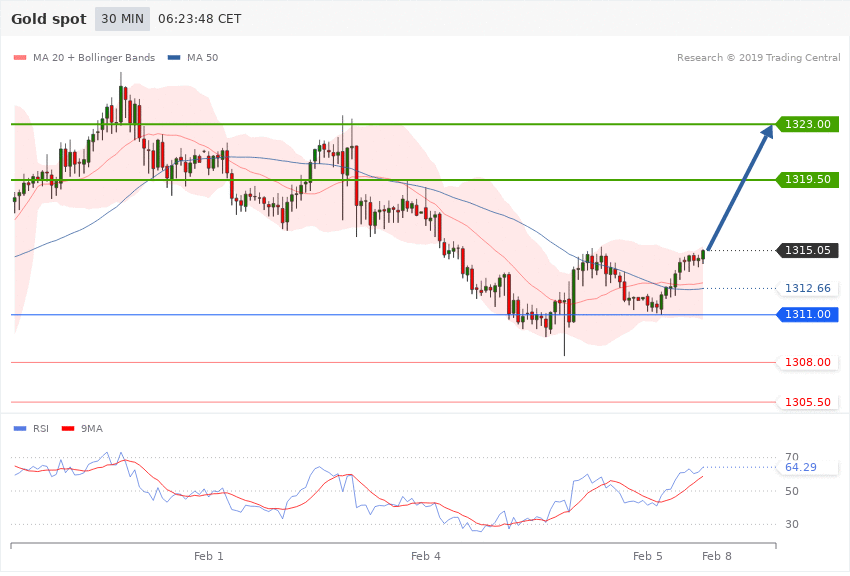Click the Feb 1 date label

[209, 556]
